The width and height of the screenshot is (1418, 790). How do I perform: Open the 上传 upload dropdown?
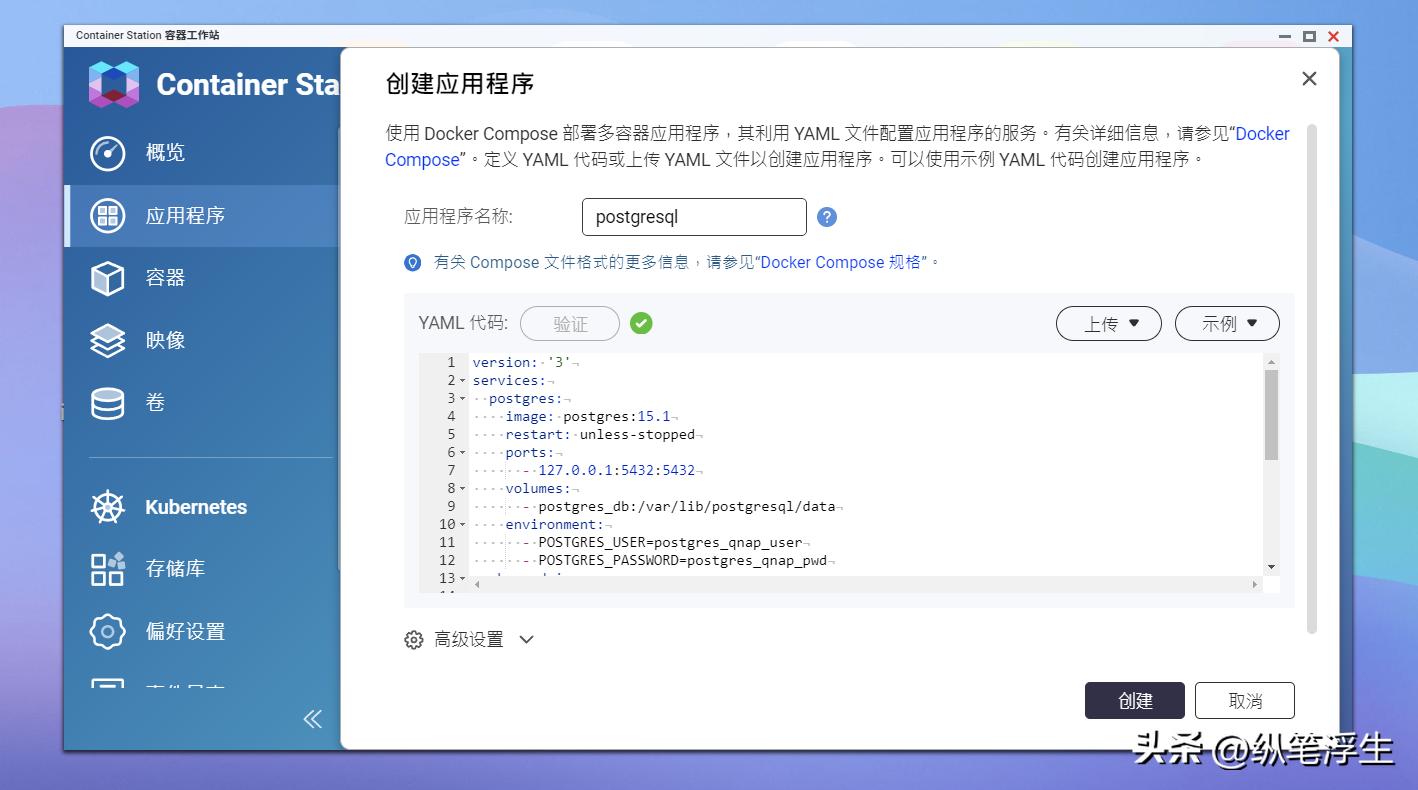click(x=1108, y=323)
